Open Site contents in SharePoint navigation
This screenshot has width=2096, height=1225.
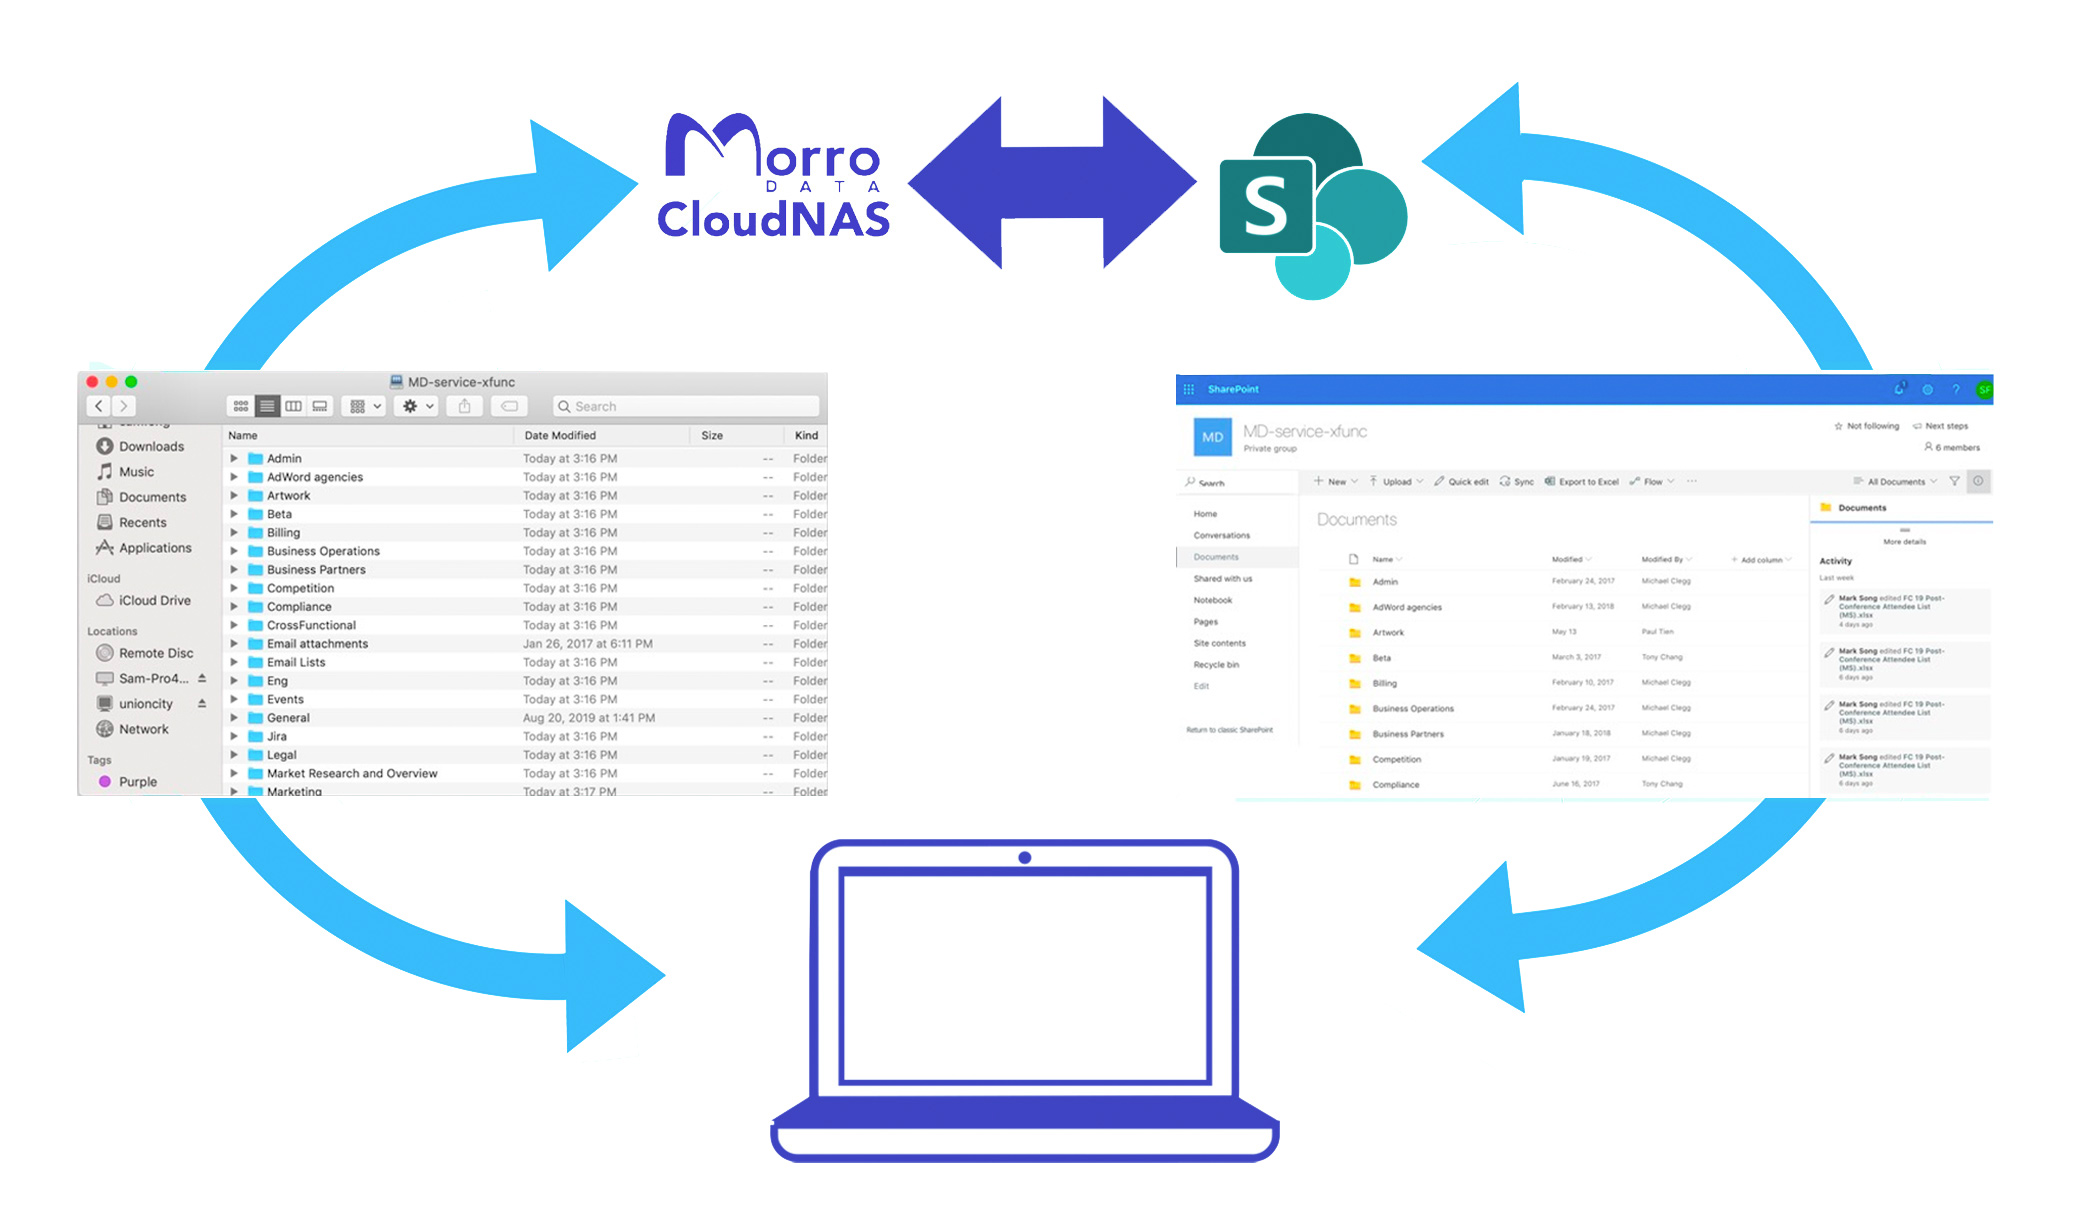(x=1219, y=643)
